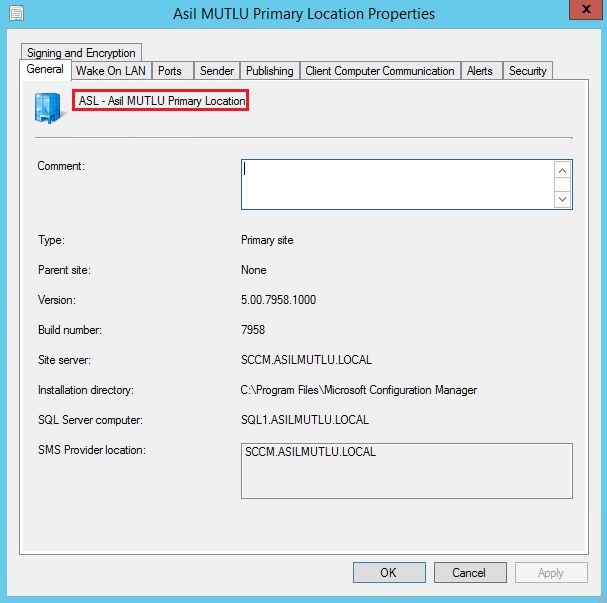Image resolution: width=607 pixels, height=603 pixels.
Task: Click the version value 5.00.7958.1000
Action: 278,300
